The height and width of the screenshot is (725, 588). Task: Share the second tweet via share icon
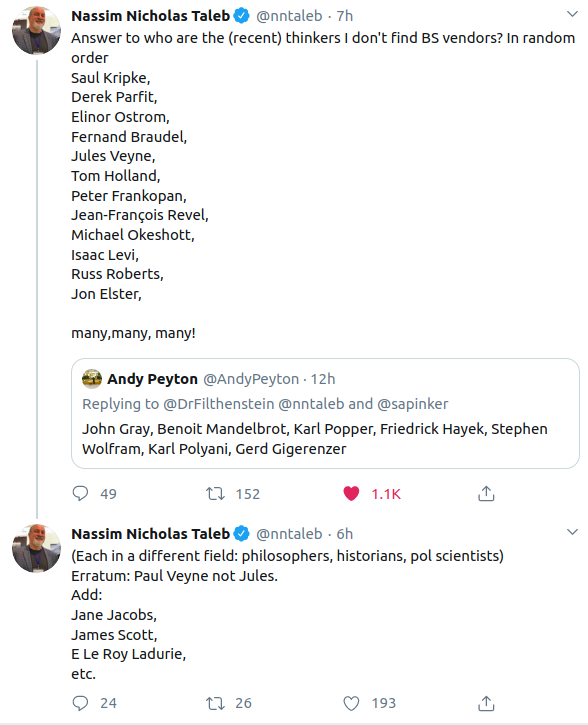coord(486,703)
